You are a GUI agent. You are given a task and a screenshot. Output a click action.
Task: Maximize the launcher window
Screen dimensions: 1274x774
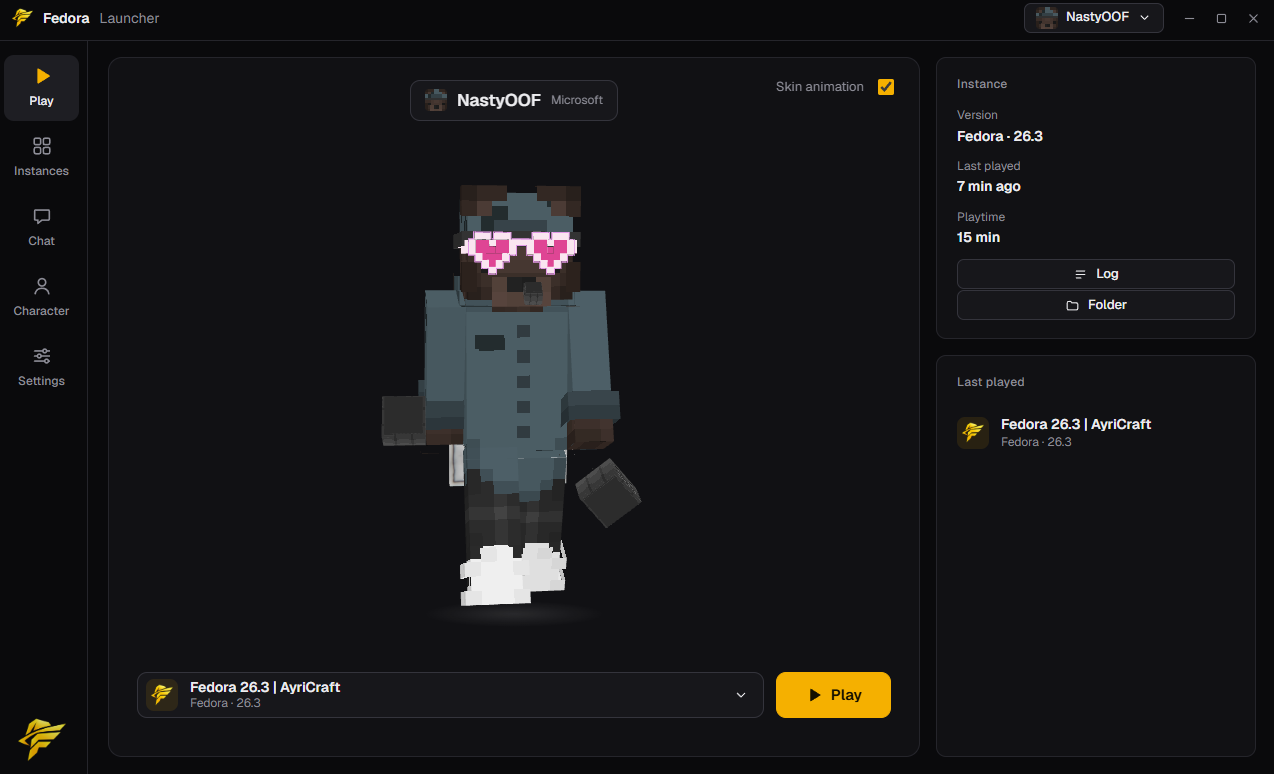click(x=1221, y=18)
